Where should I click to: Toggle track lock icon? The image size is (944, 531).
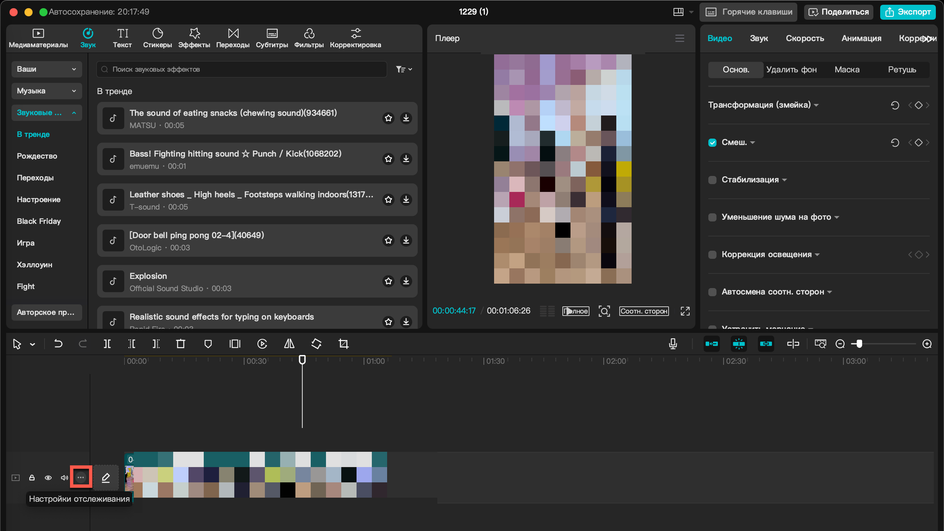[x=32, y=477]
